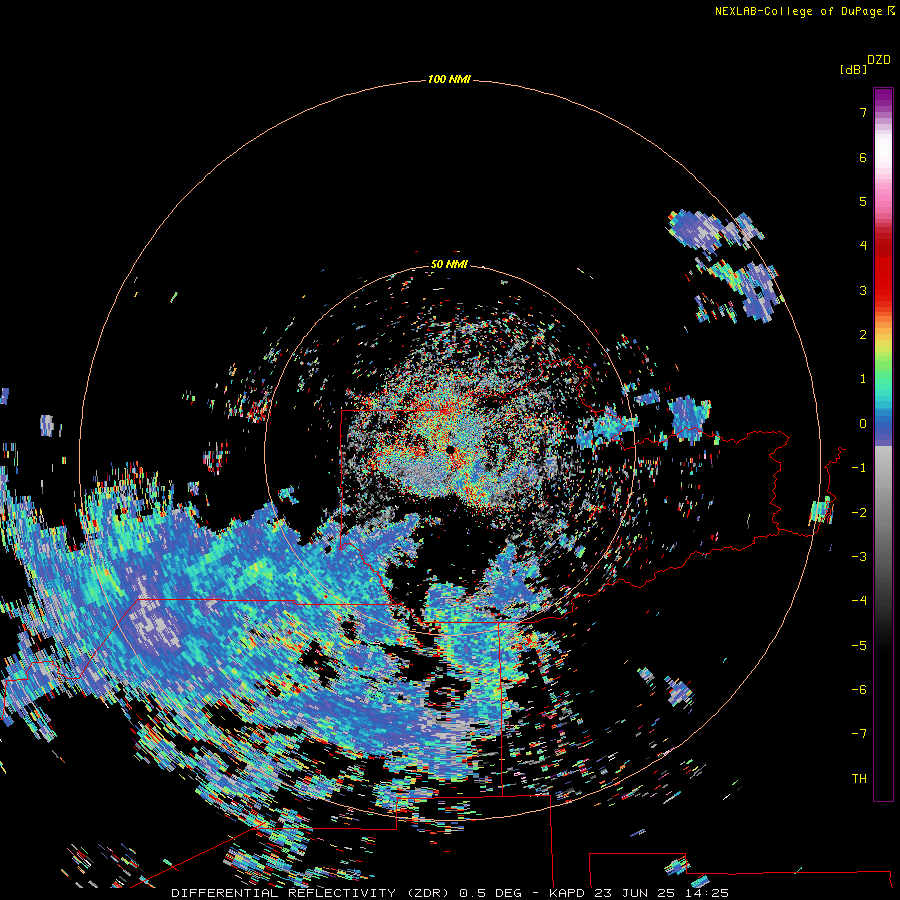Click the black radar site dot at center

(x=451, y=450)
